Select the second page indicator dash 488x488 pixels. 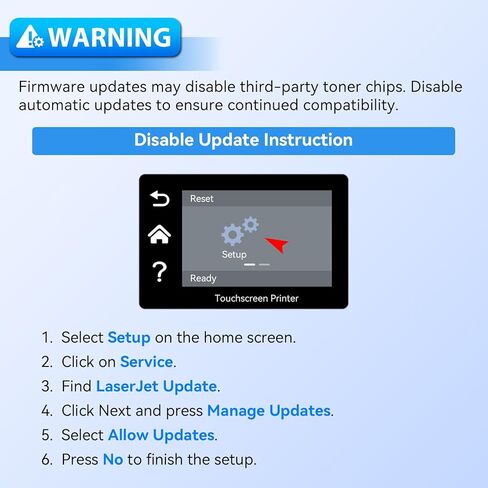pyautogui.click(x=264, y=265)
